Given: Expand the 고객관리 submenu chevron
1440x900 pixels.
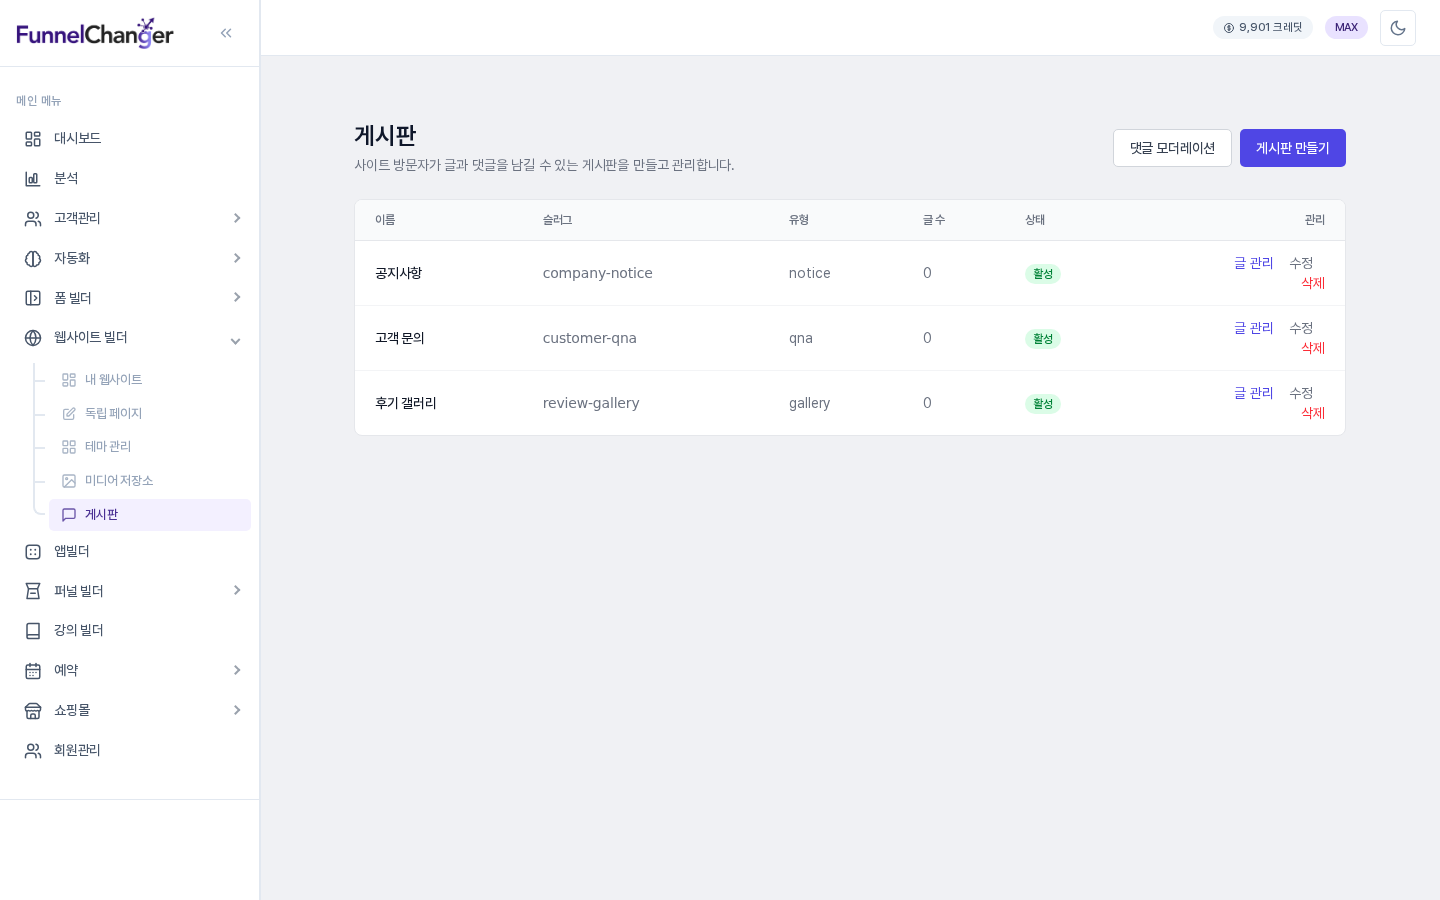Looking at the screenshot, I should coord(237,218).
